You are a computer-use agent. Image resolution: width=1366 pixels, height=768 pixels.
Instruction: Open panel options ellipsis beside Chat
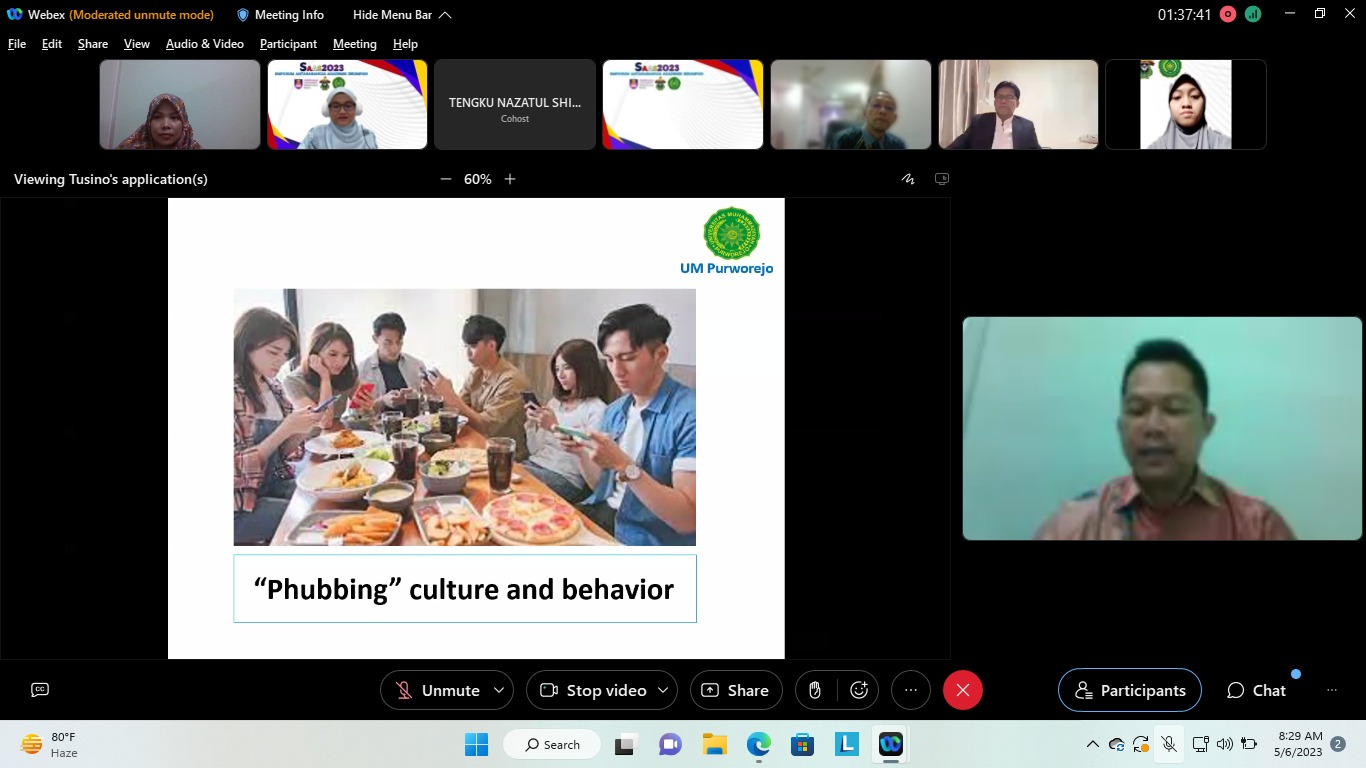pos(1332,690)
